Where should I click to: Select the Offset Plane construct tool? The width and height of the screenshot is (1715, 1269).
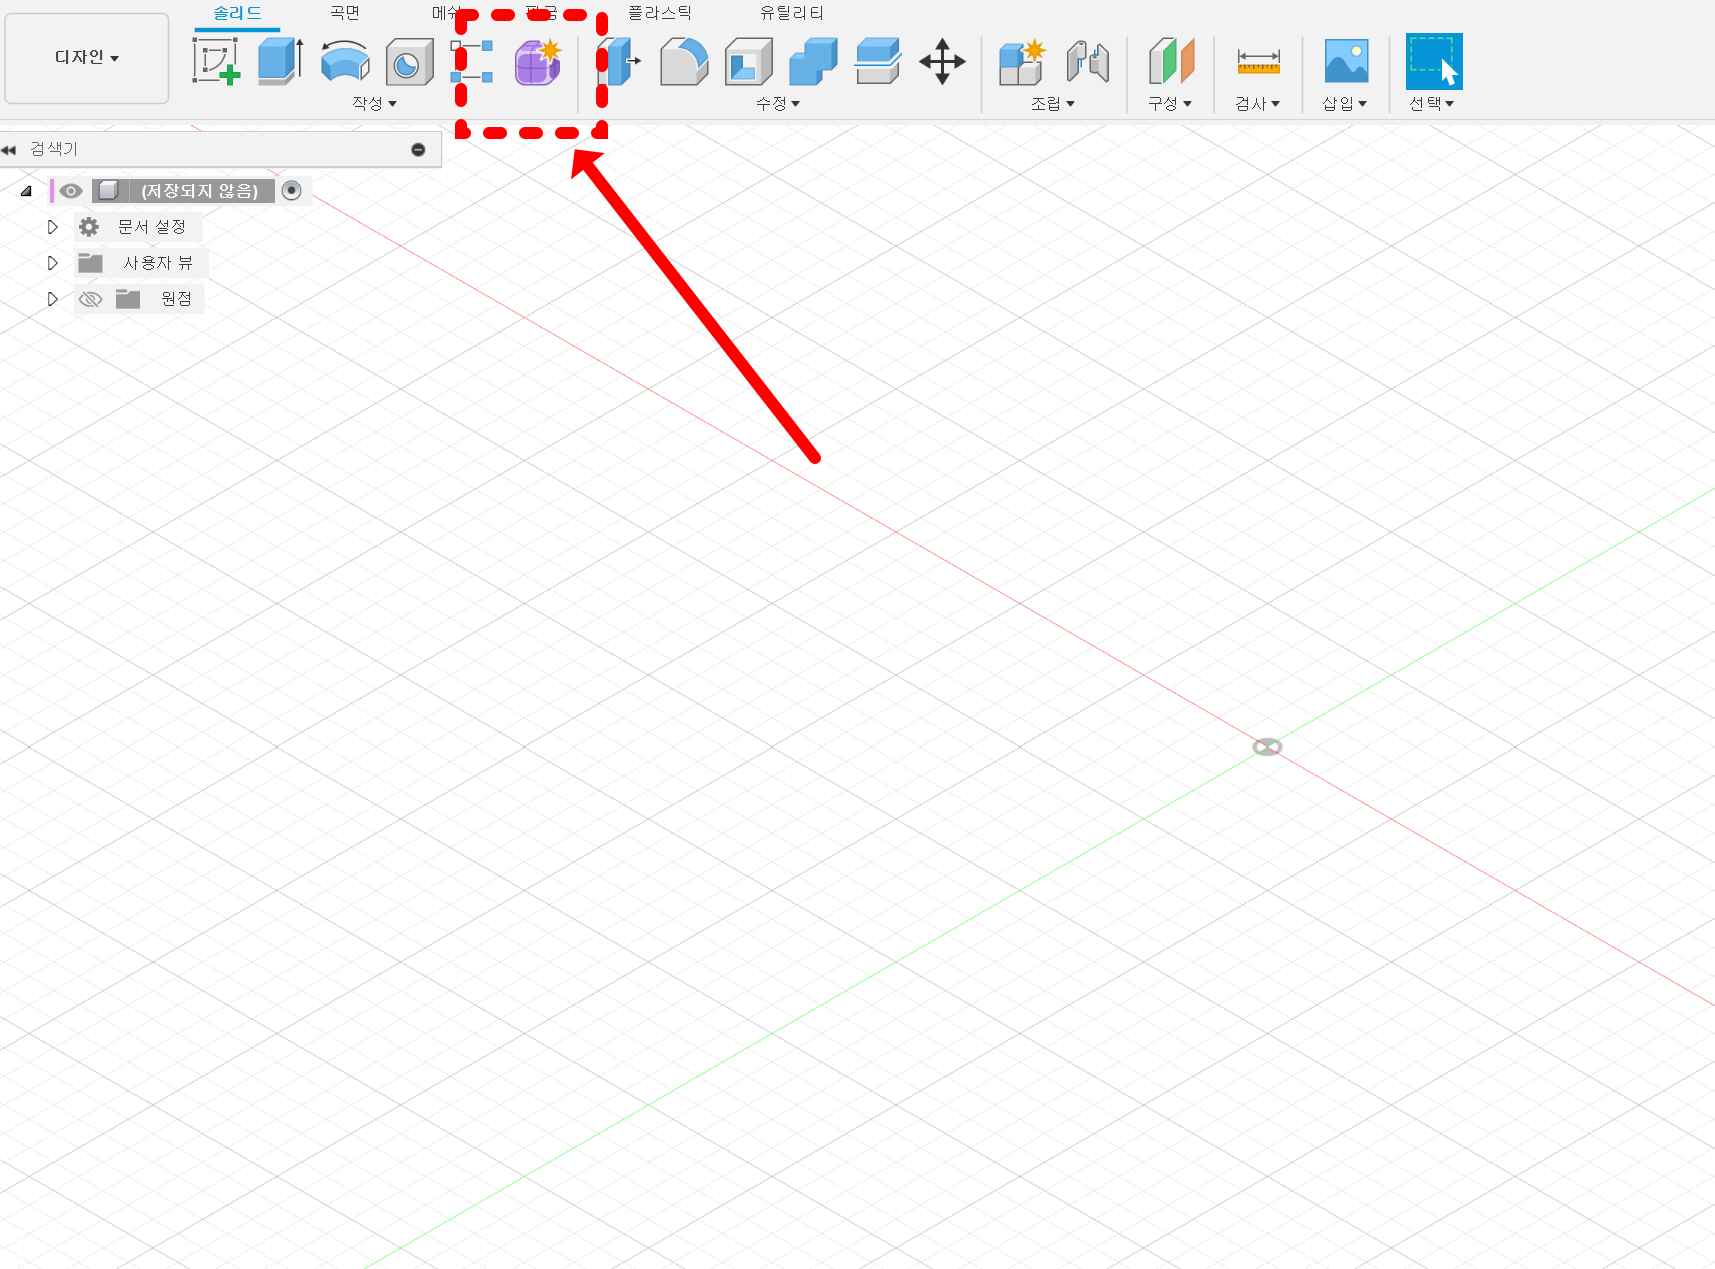pyautogui.click(x=1171, y=61)
